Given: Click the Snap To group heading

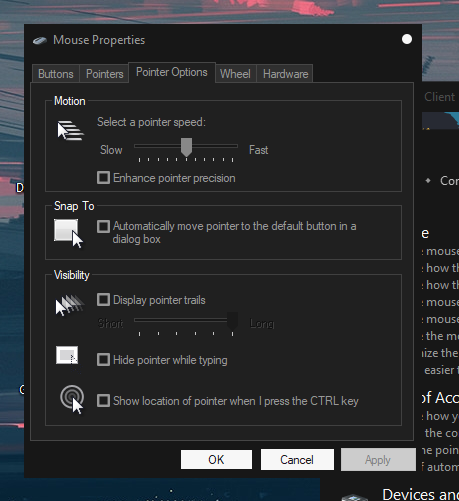Looking at the screenshot, I should point(74,206).
